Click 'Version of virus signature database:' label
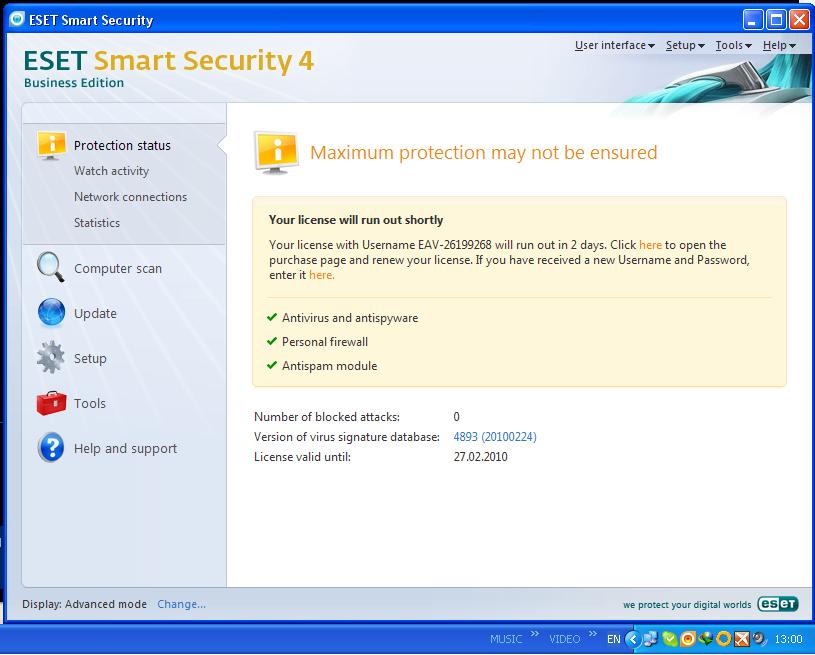The height and width of the screenshot is (655, 815). click(x=347, y=437)
